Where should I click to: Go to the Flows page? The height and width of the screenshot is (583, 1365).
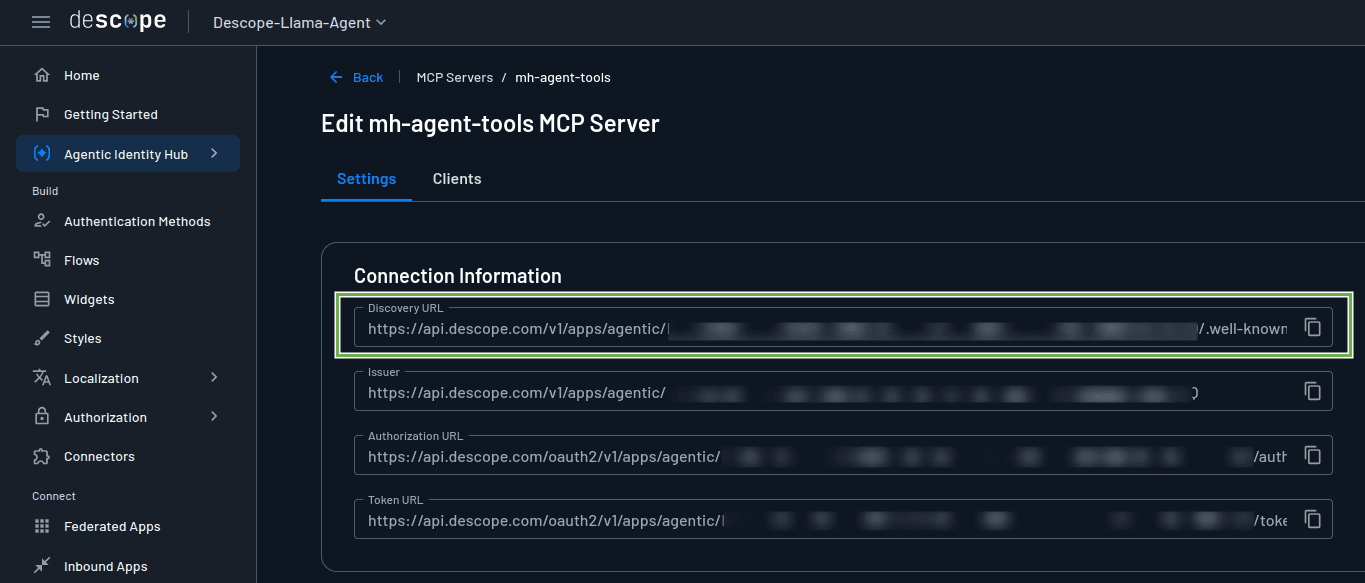[128, 260]
